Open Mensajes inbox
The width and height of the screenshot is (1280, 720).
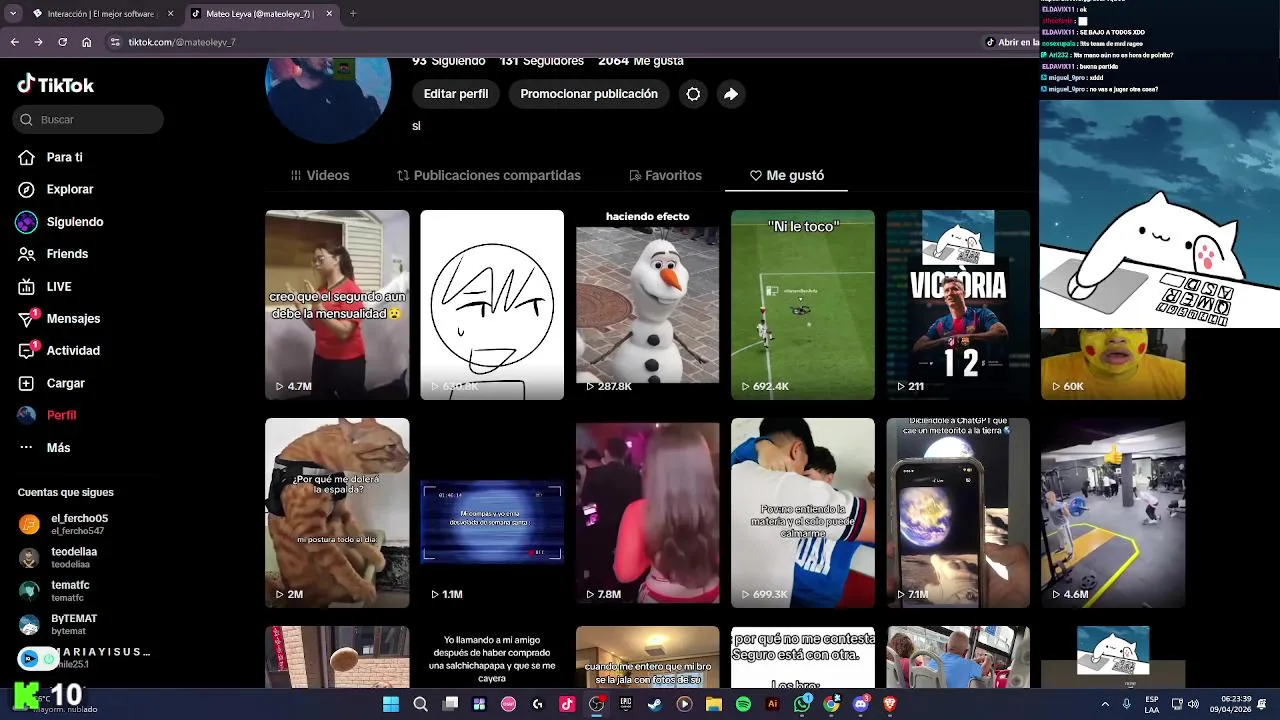[x=73, y=318]
